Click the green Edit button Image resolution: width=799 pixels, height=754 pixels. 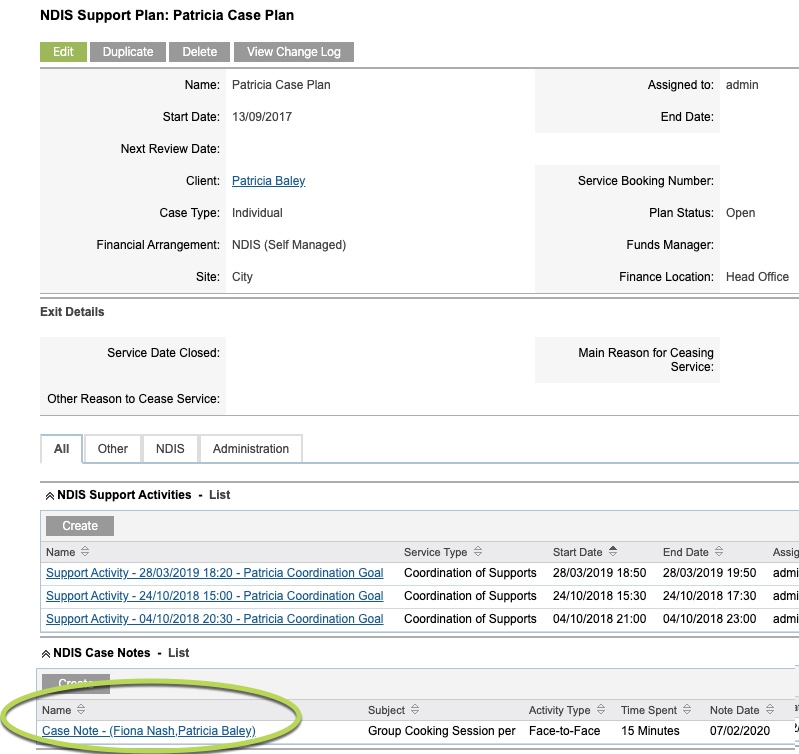[63, 52]
